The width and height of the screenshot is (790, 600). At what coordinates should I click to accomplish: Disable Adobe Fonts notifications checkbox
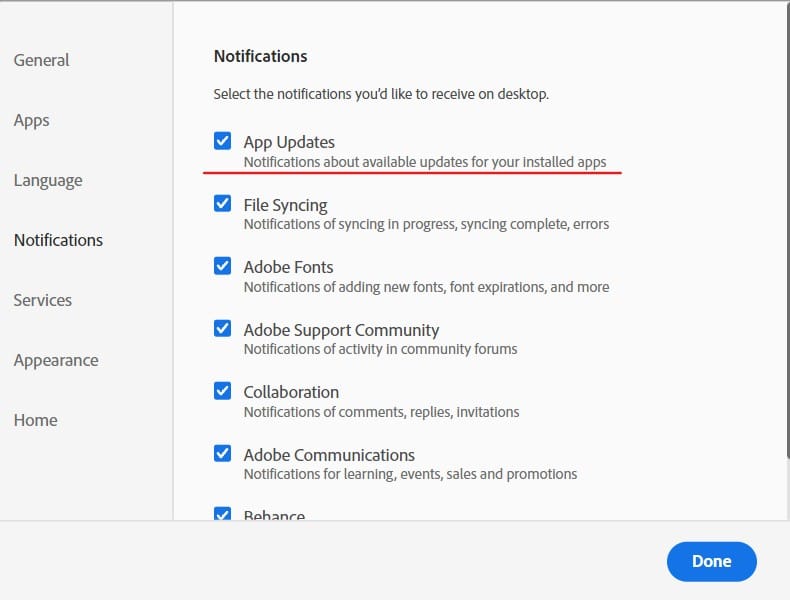coord(223,266)
